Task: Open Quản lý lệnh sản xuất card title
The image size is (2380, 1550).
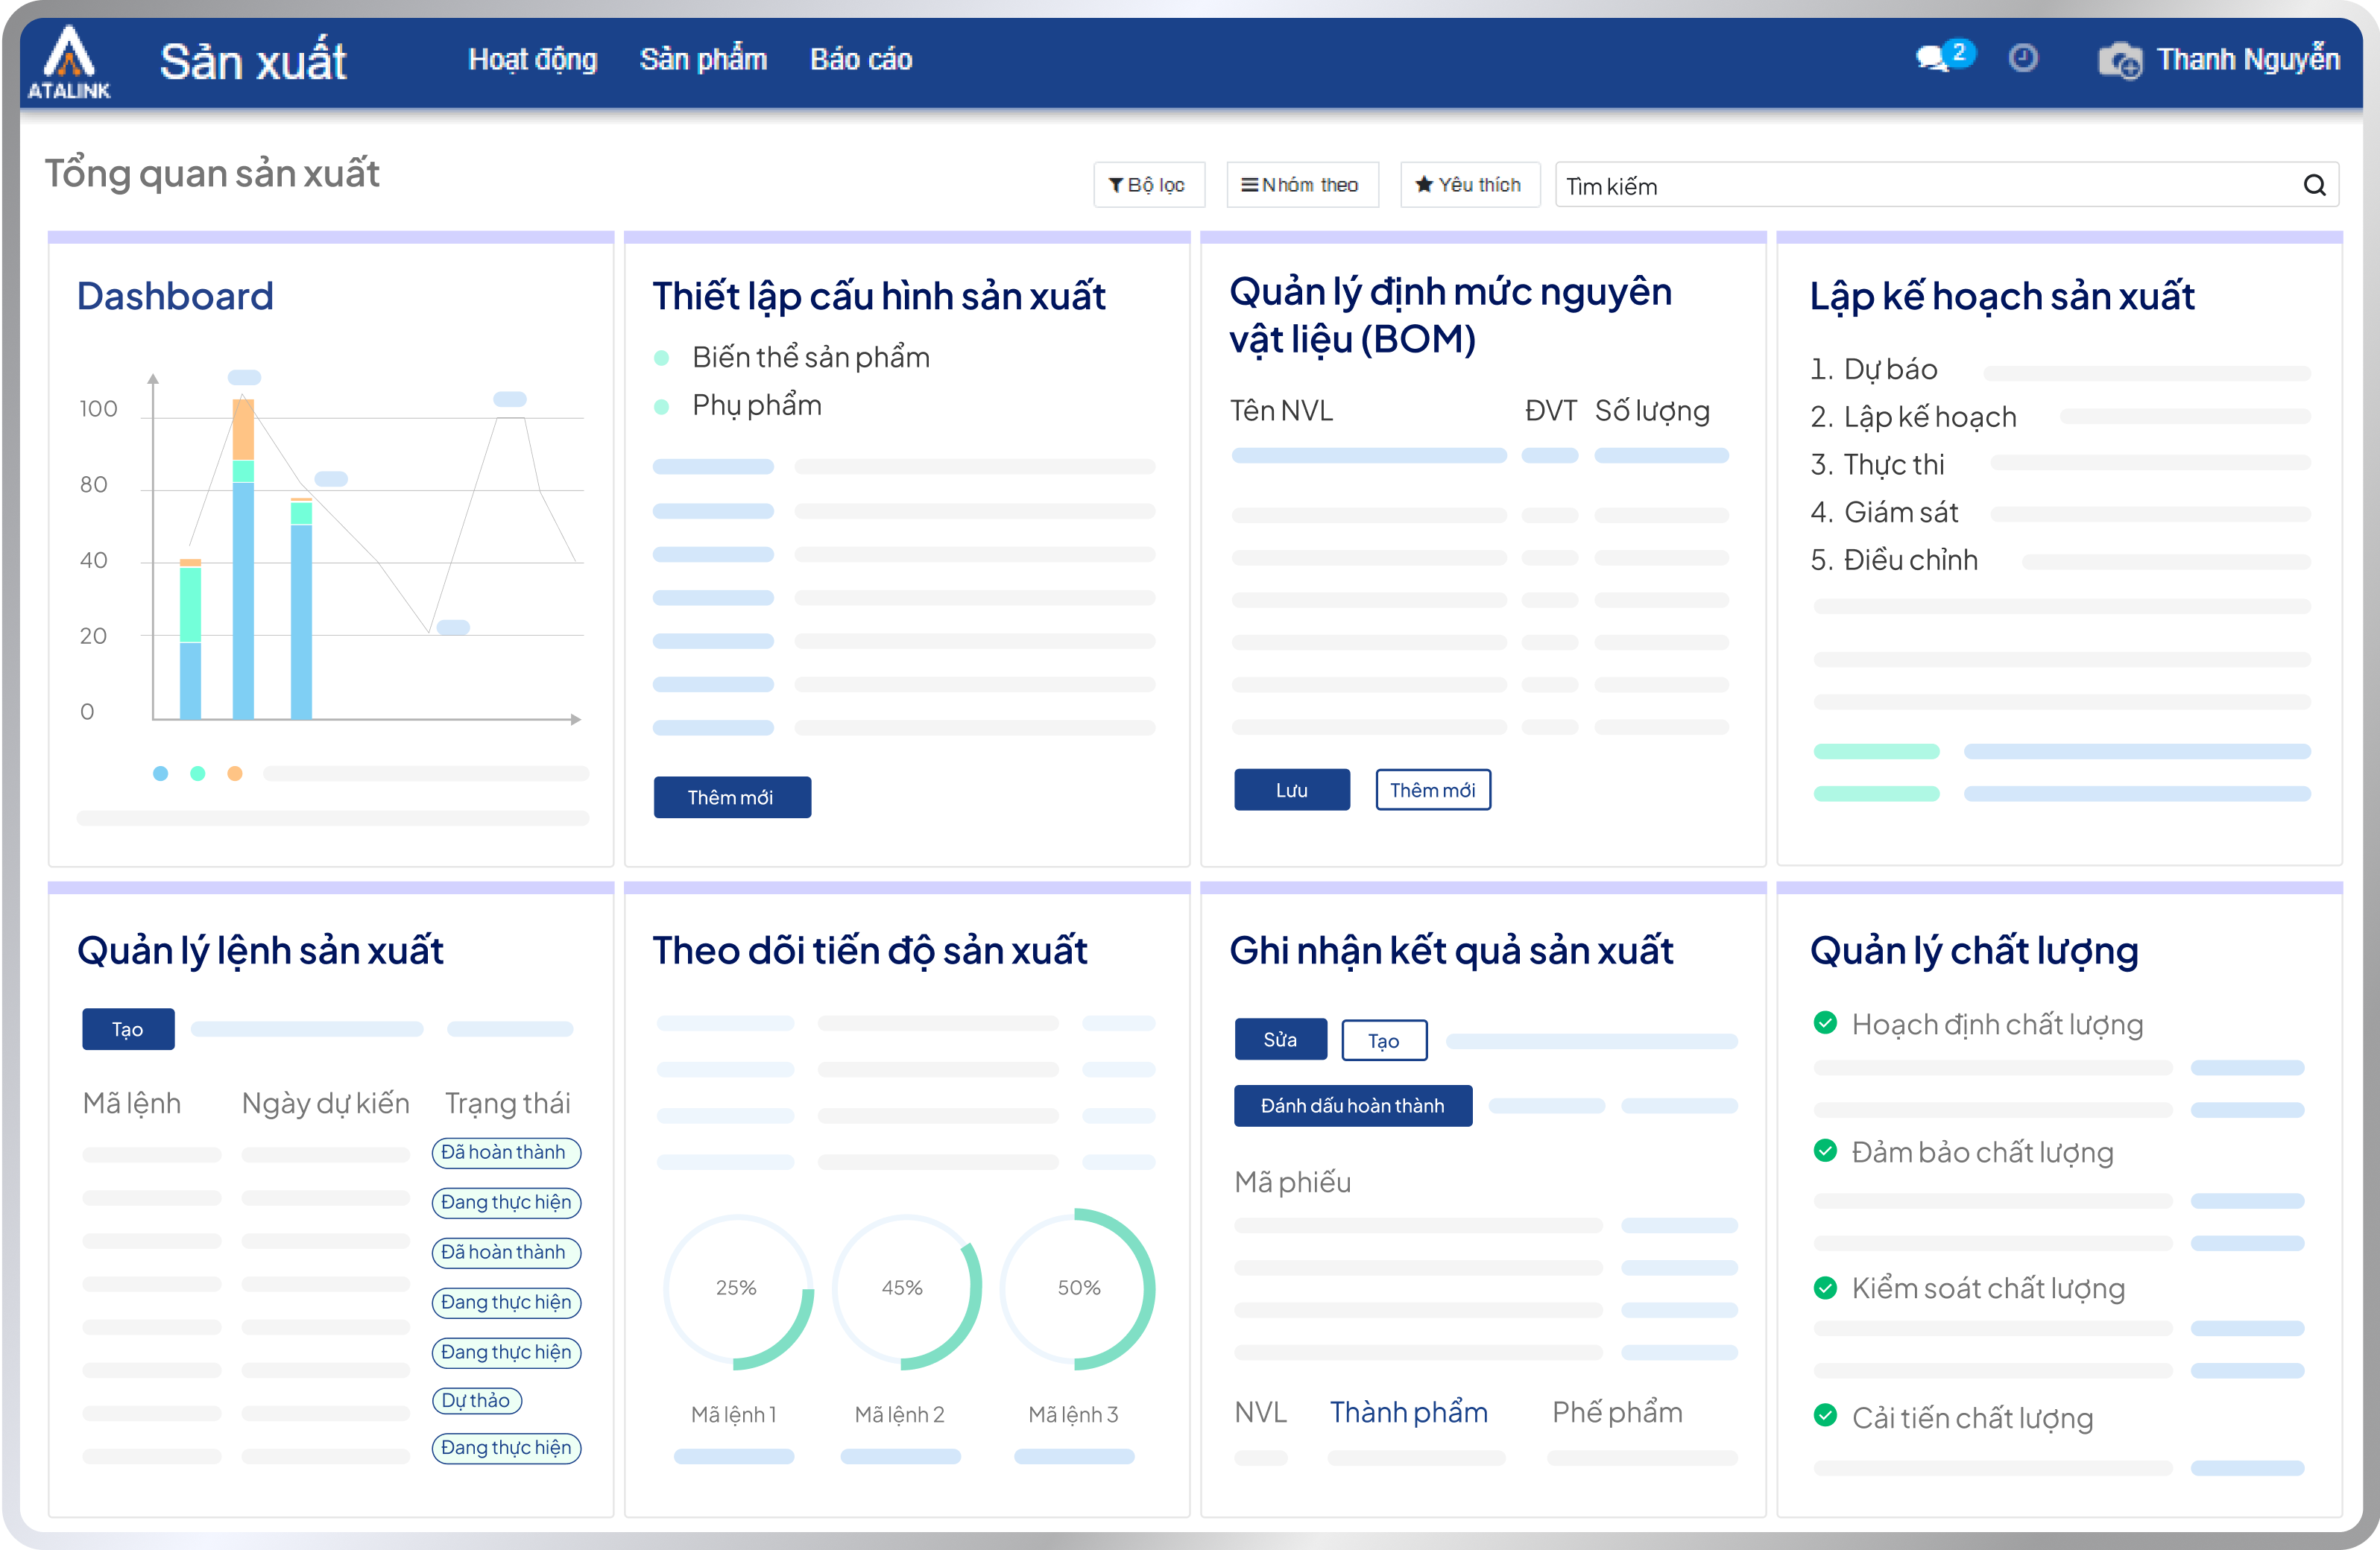Action: click(x=260, y=950)
